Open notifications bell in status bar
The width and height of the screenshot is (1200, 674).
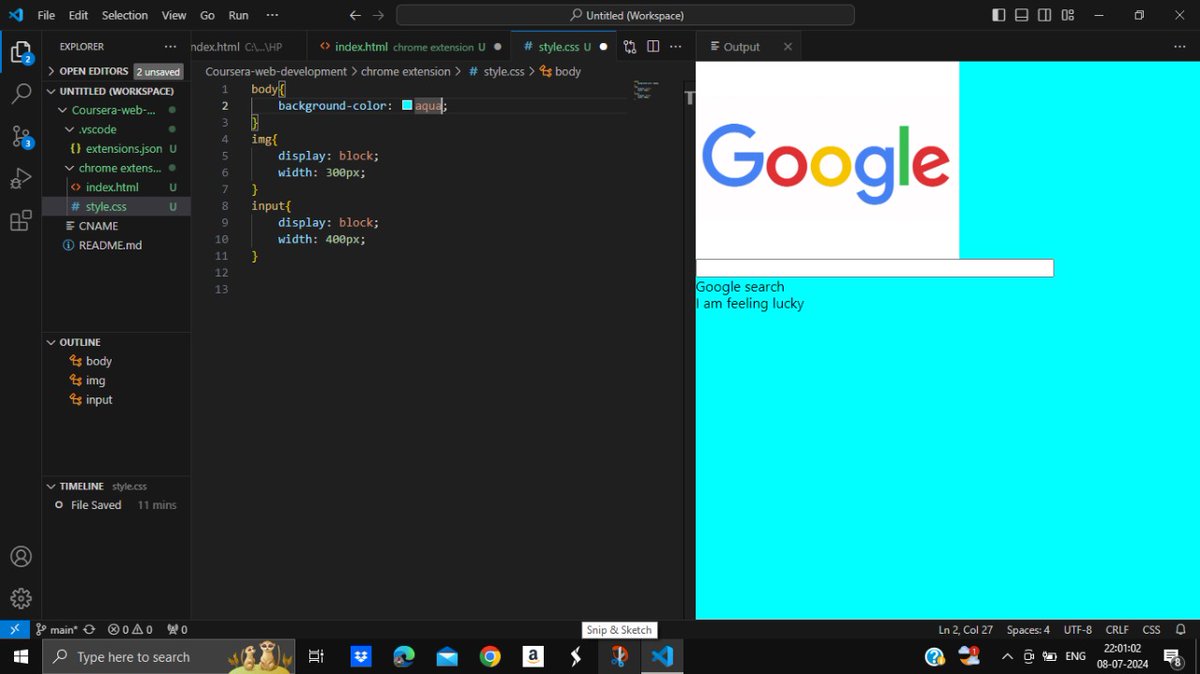coord(1181,630)
